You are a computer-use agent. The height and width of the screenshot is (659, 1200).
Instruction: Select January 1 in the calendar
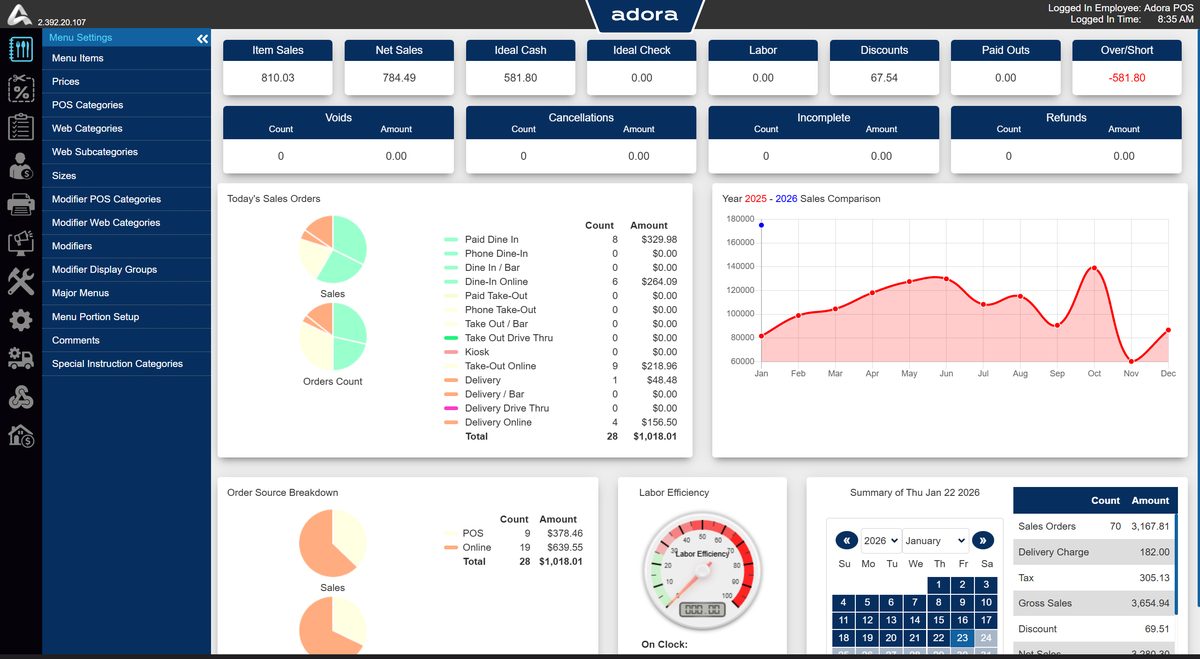(x=938, y=585)
